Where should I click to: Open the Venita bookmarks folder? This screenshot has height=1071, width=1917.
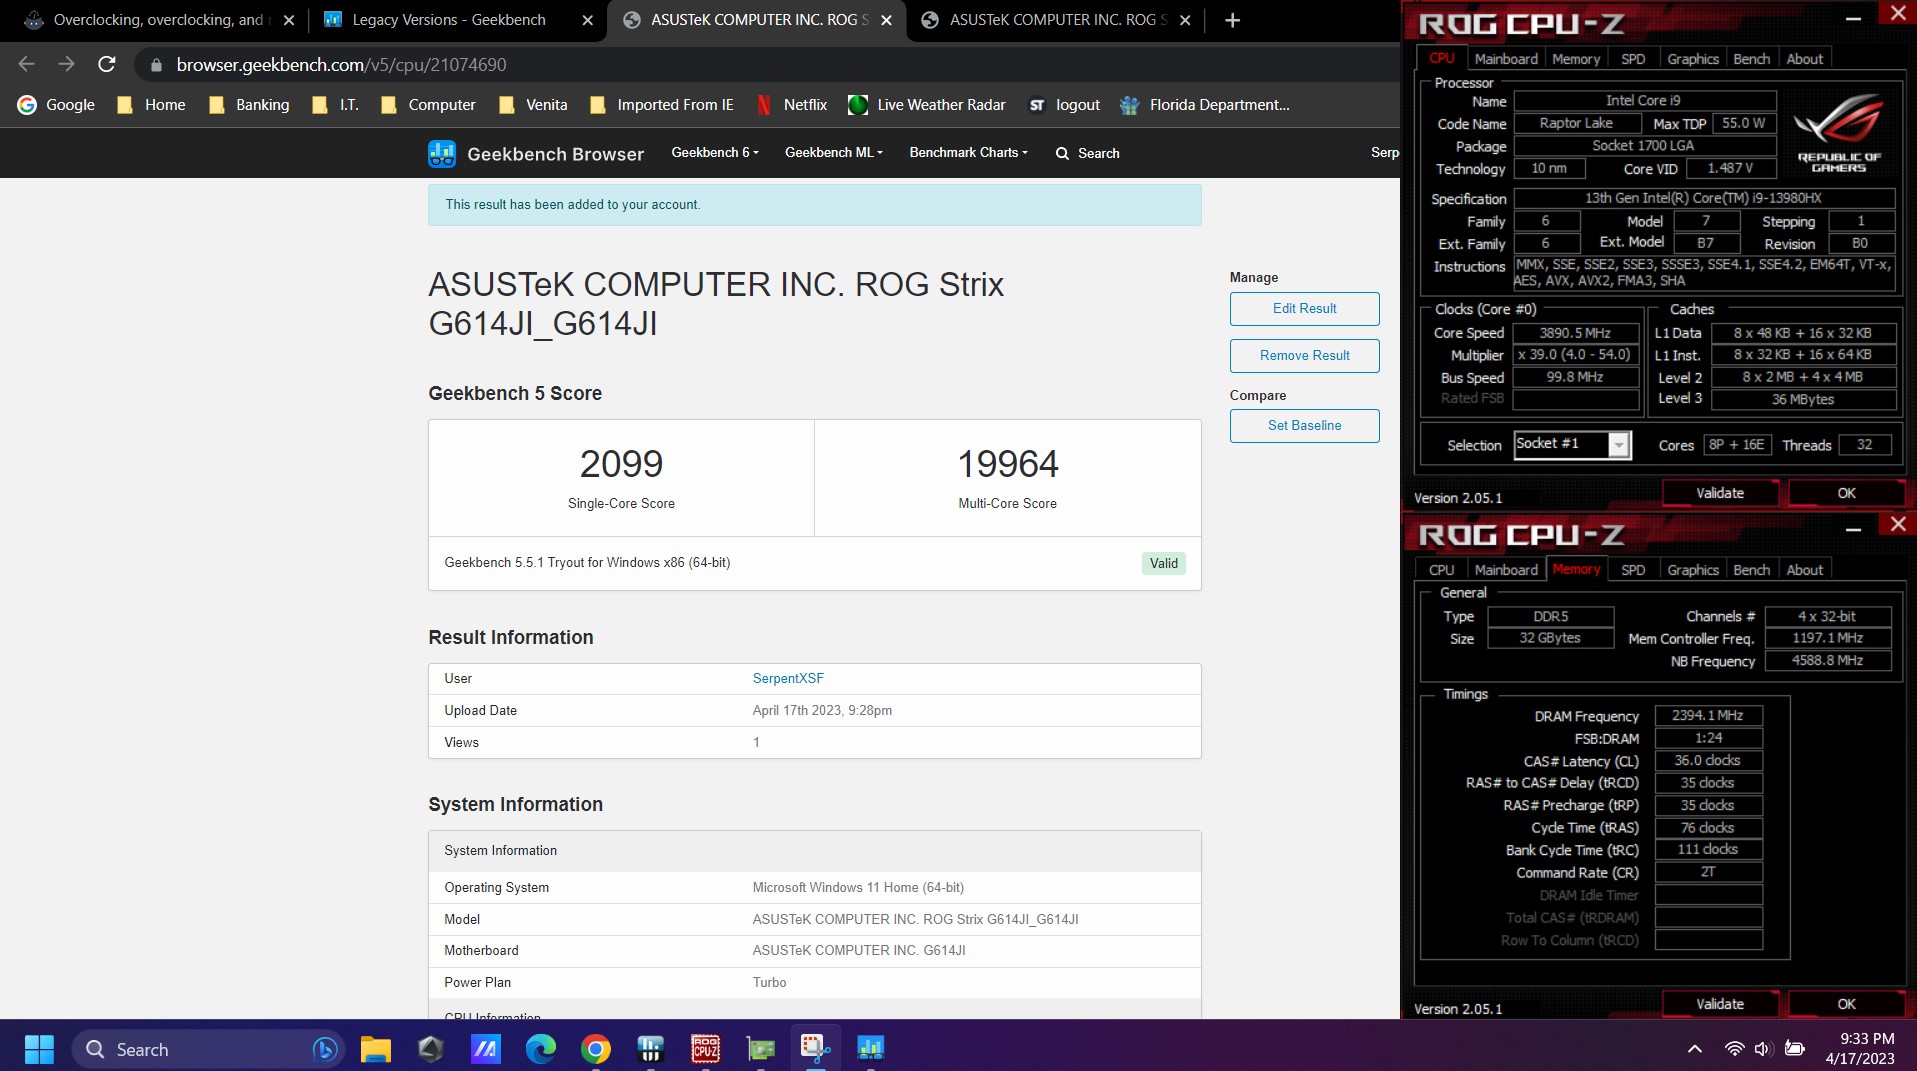[533, 105]
